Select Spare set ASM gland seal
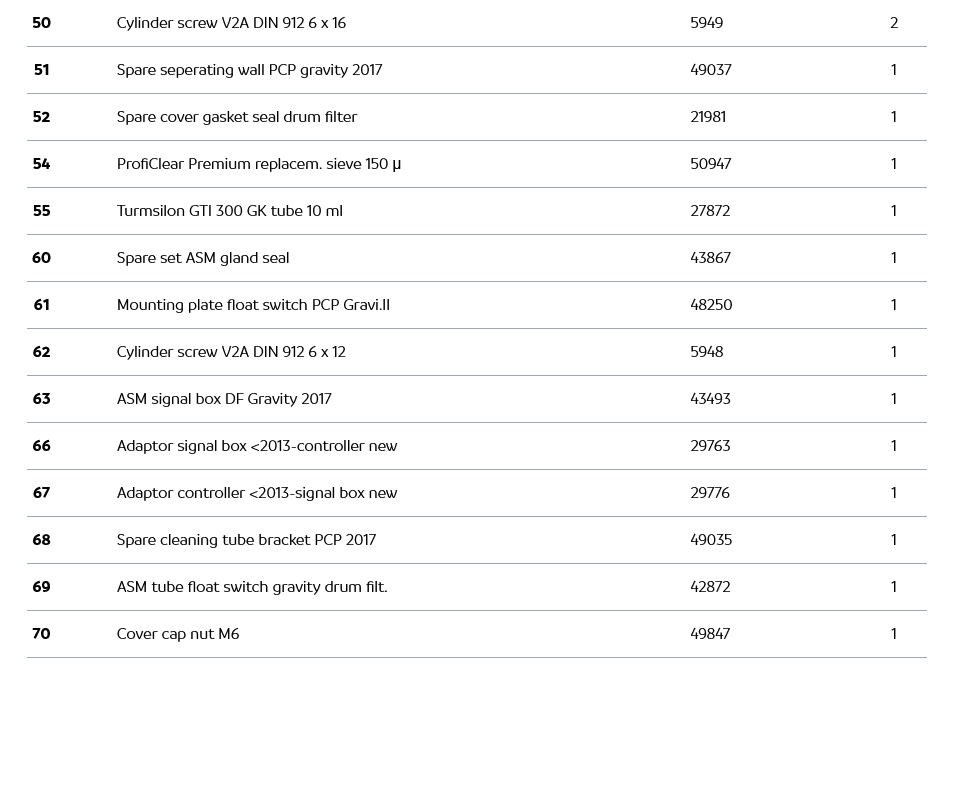 [x=203, y=258]
